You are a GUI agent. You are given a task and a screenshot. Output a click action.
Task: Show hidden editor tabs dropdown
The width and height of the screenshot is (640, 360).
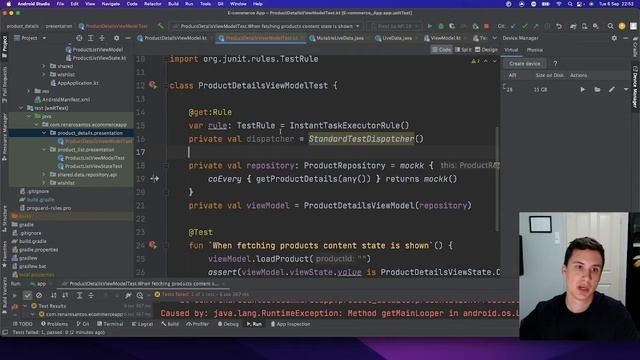[x=495, y=38]
